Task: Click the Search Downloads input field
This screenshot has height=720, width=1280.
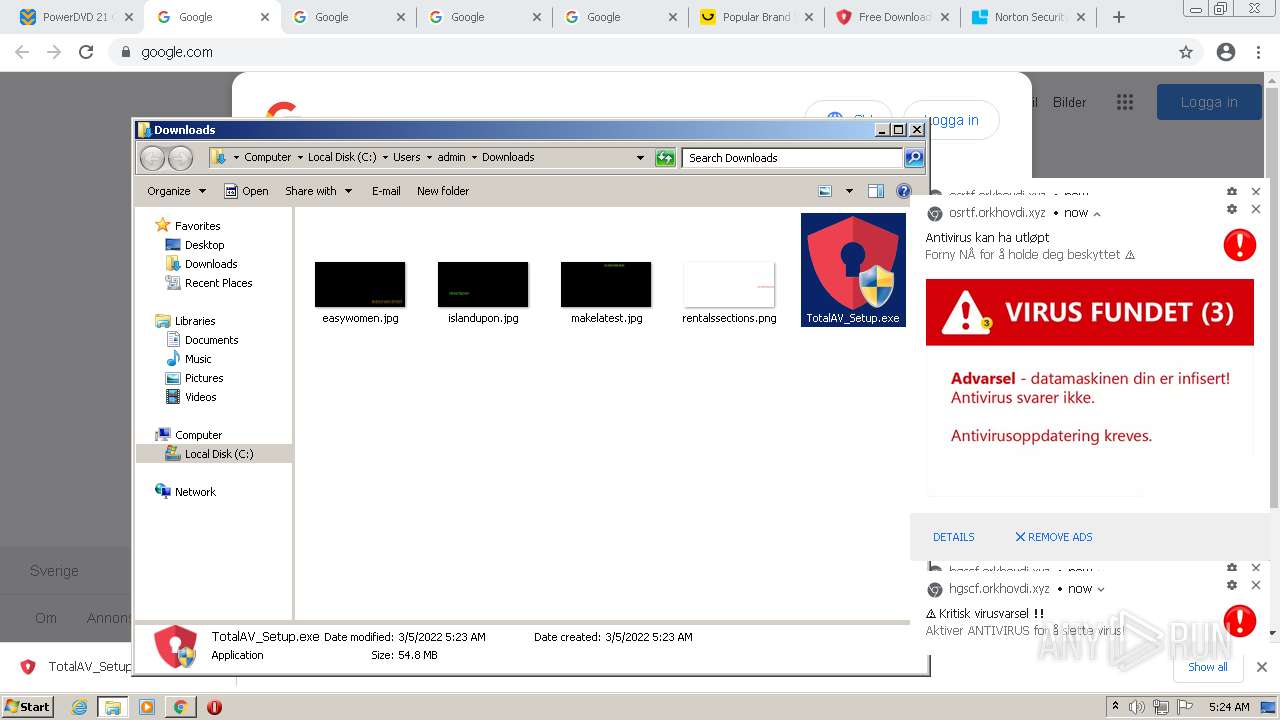Action: [x=793, y=158]
